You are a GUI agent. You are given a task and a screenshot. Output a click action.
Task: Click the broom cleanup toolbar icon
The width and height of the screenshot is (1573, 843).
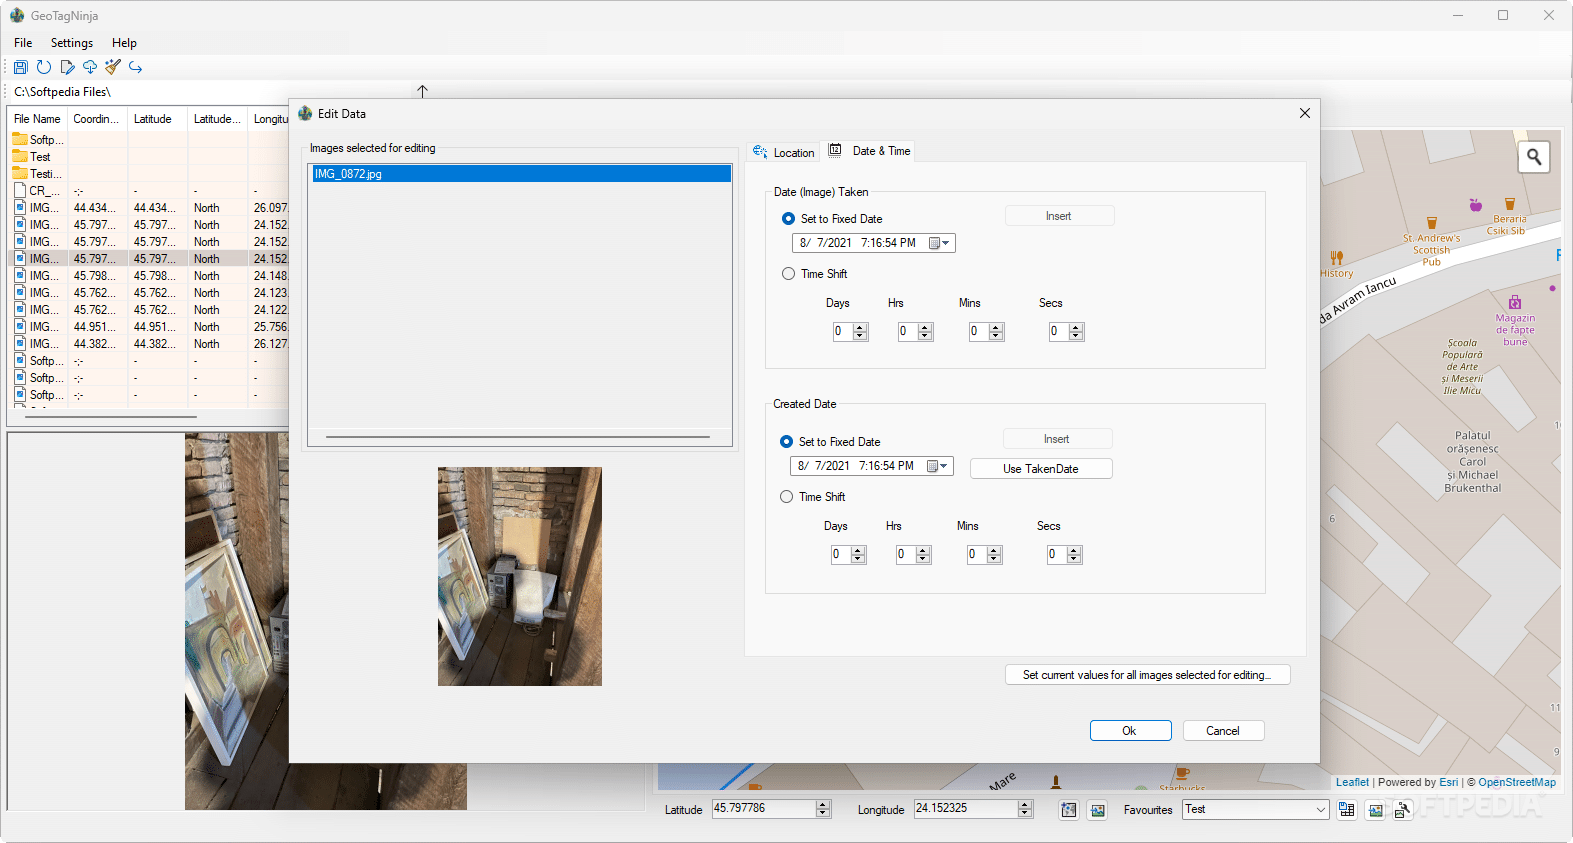[113, 67]
